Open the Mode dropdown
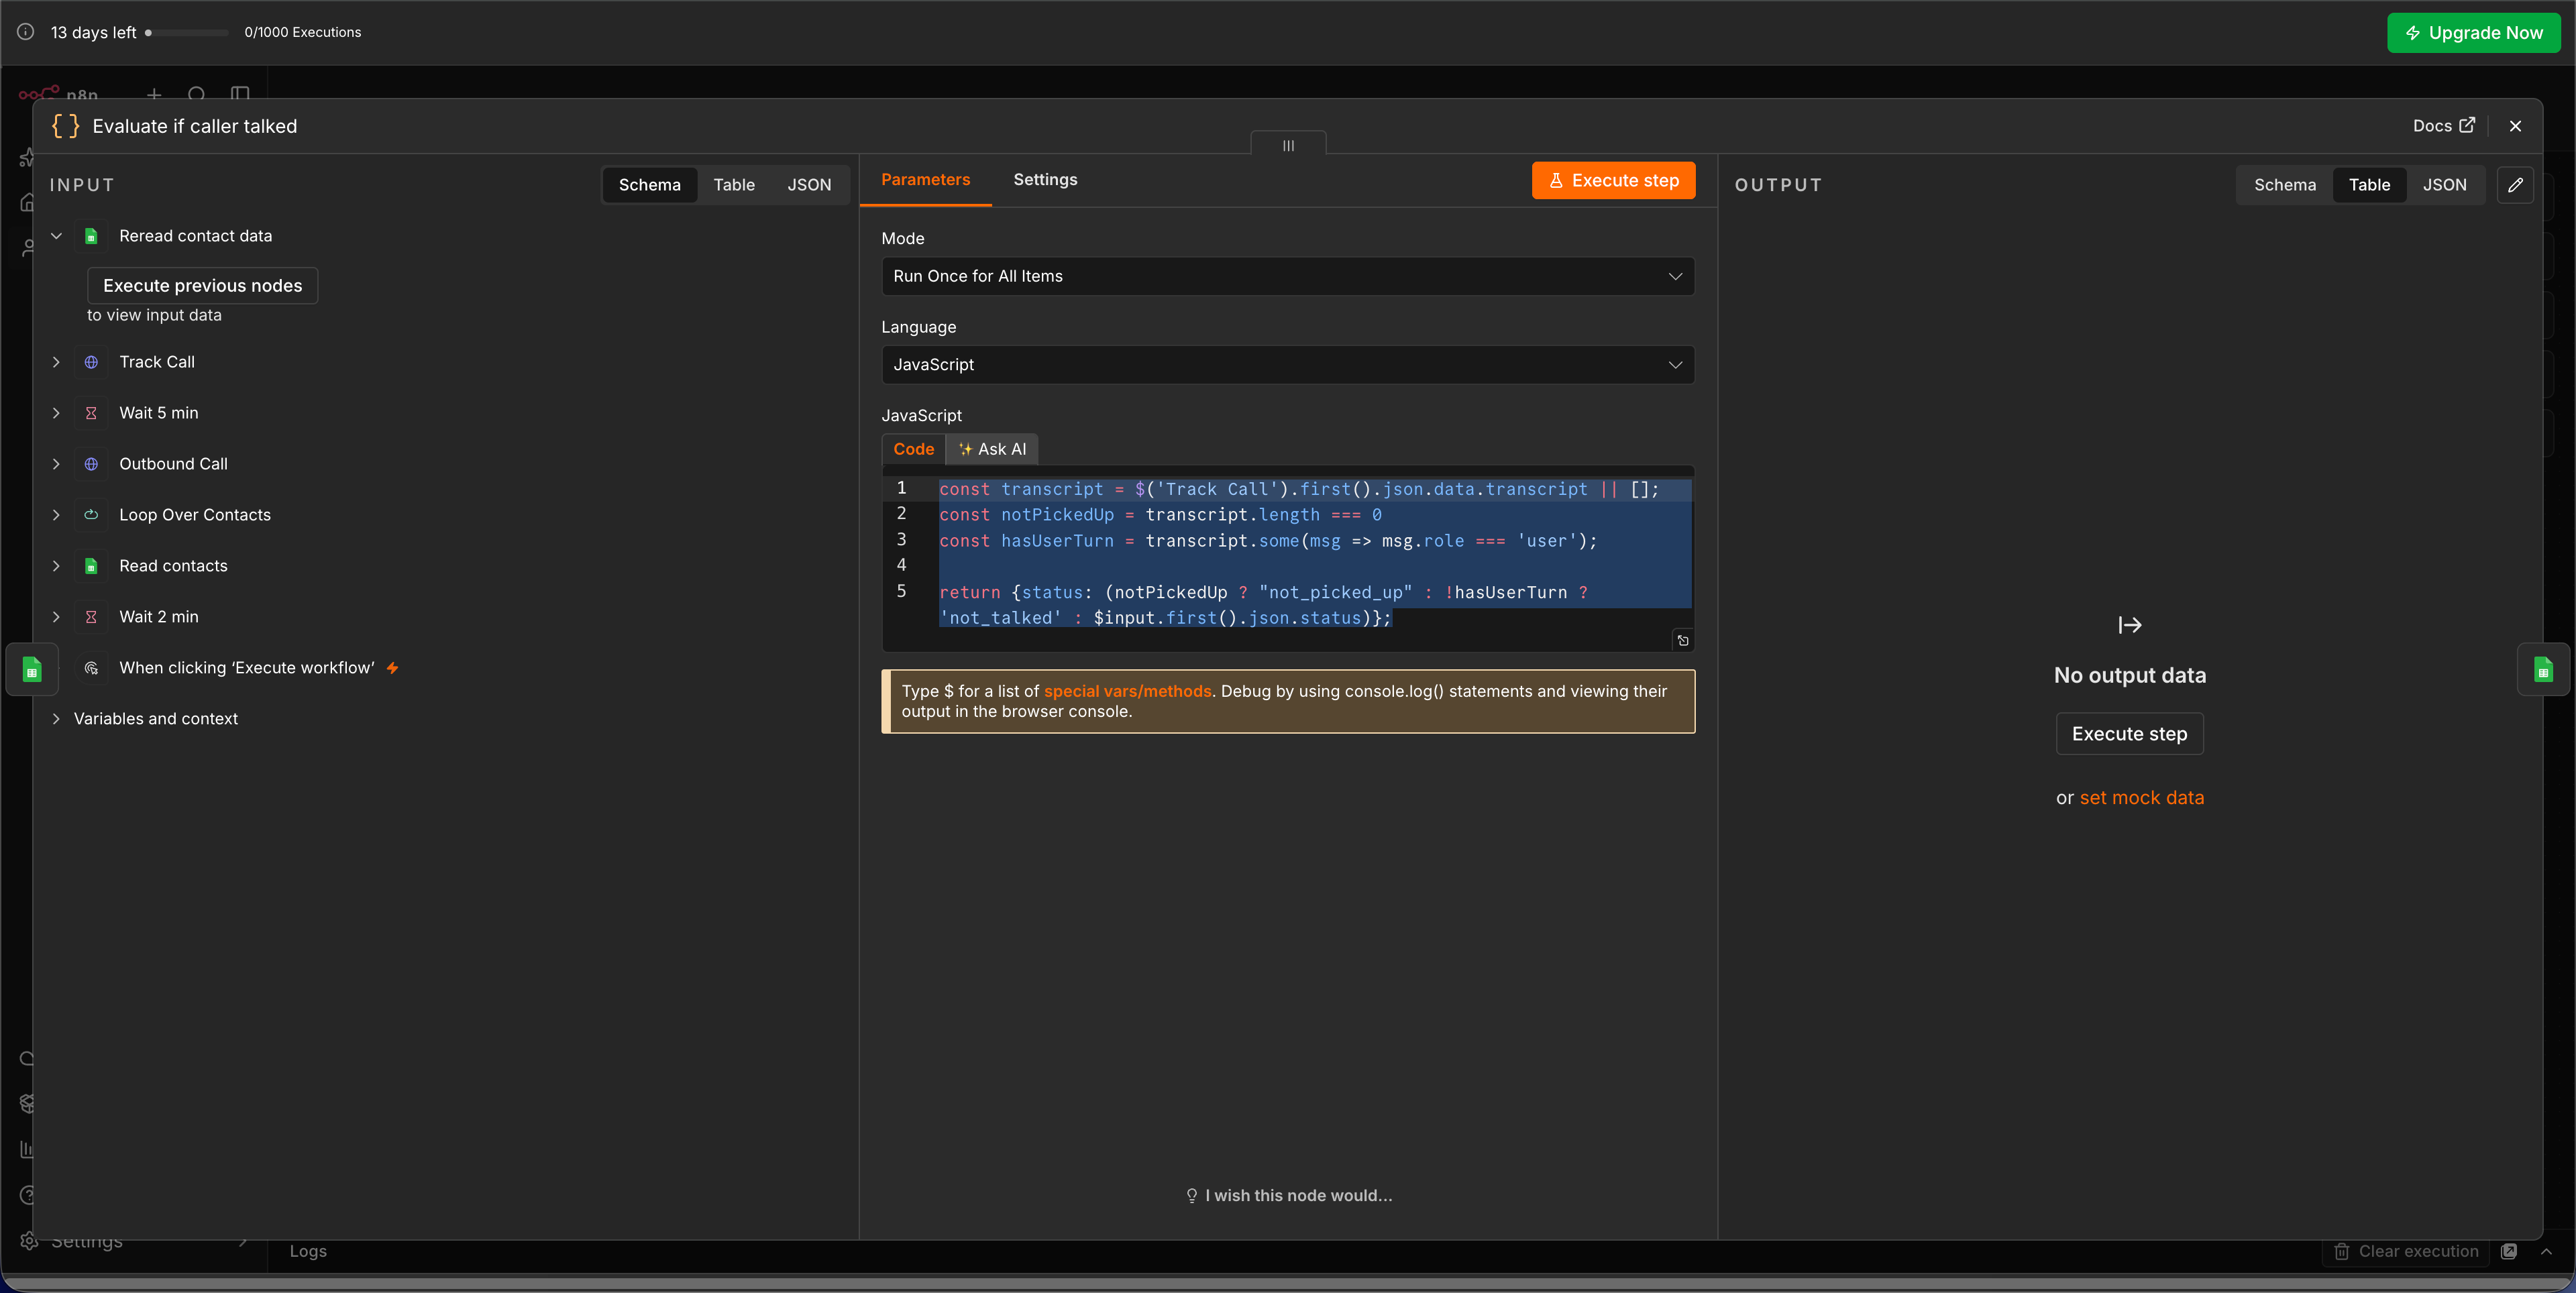 tap(1288, 276)
